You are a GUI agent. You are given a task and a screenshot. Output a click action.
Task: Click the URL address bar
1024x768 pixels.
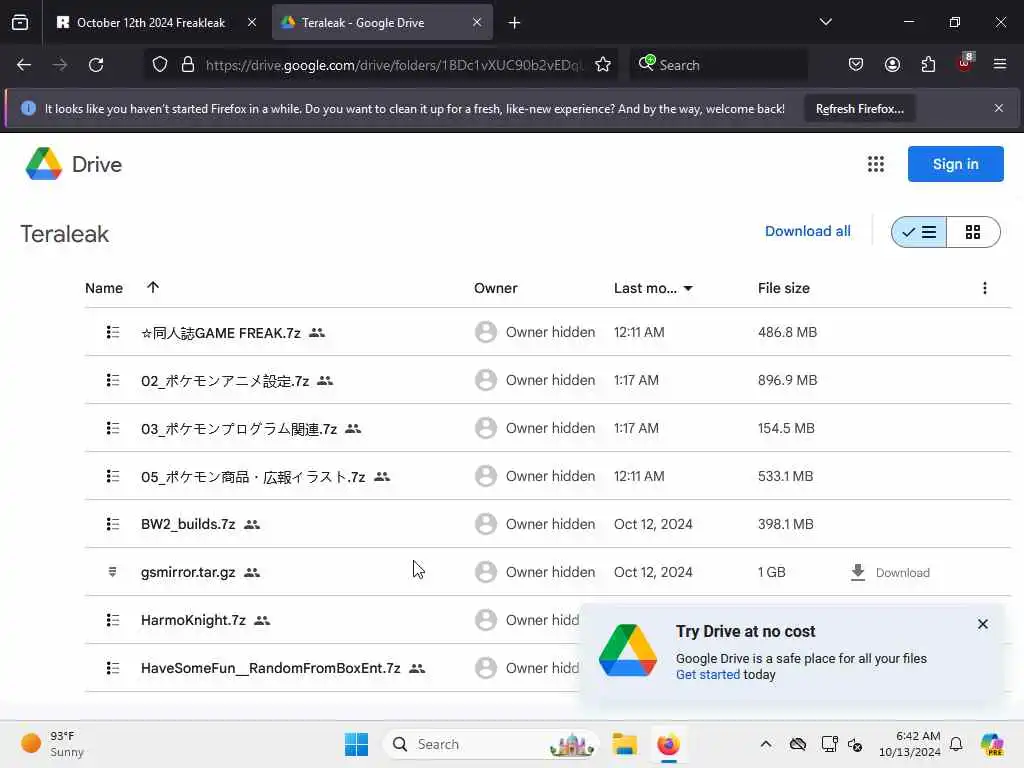(x=393, y=65)
